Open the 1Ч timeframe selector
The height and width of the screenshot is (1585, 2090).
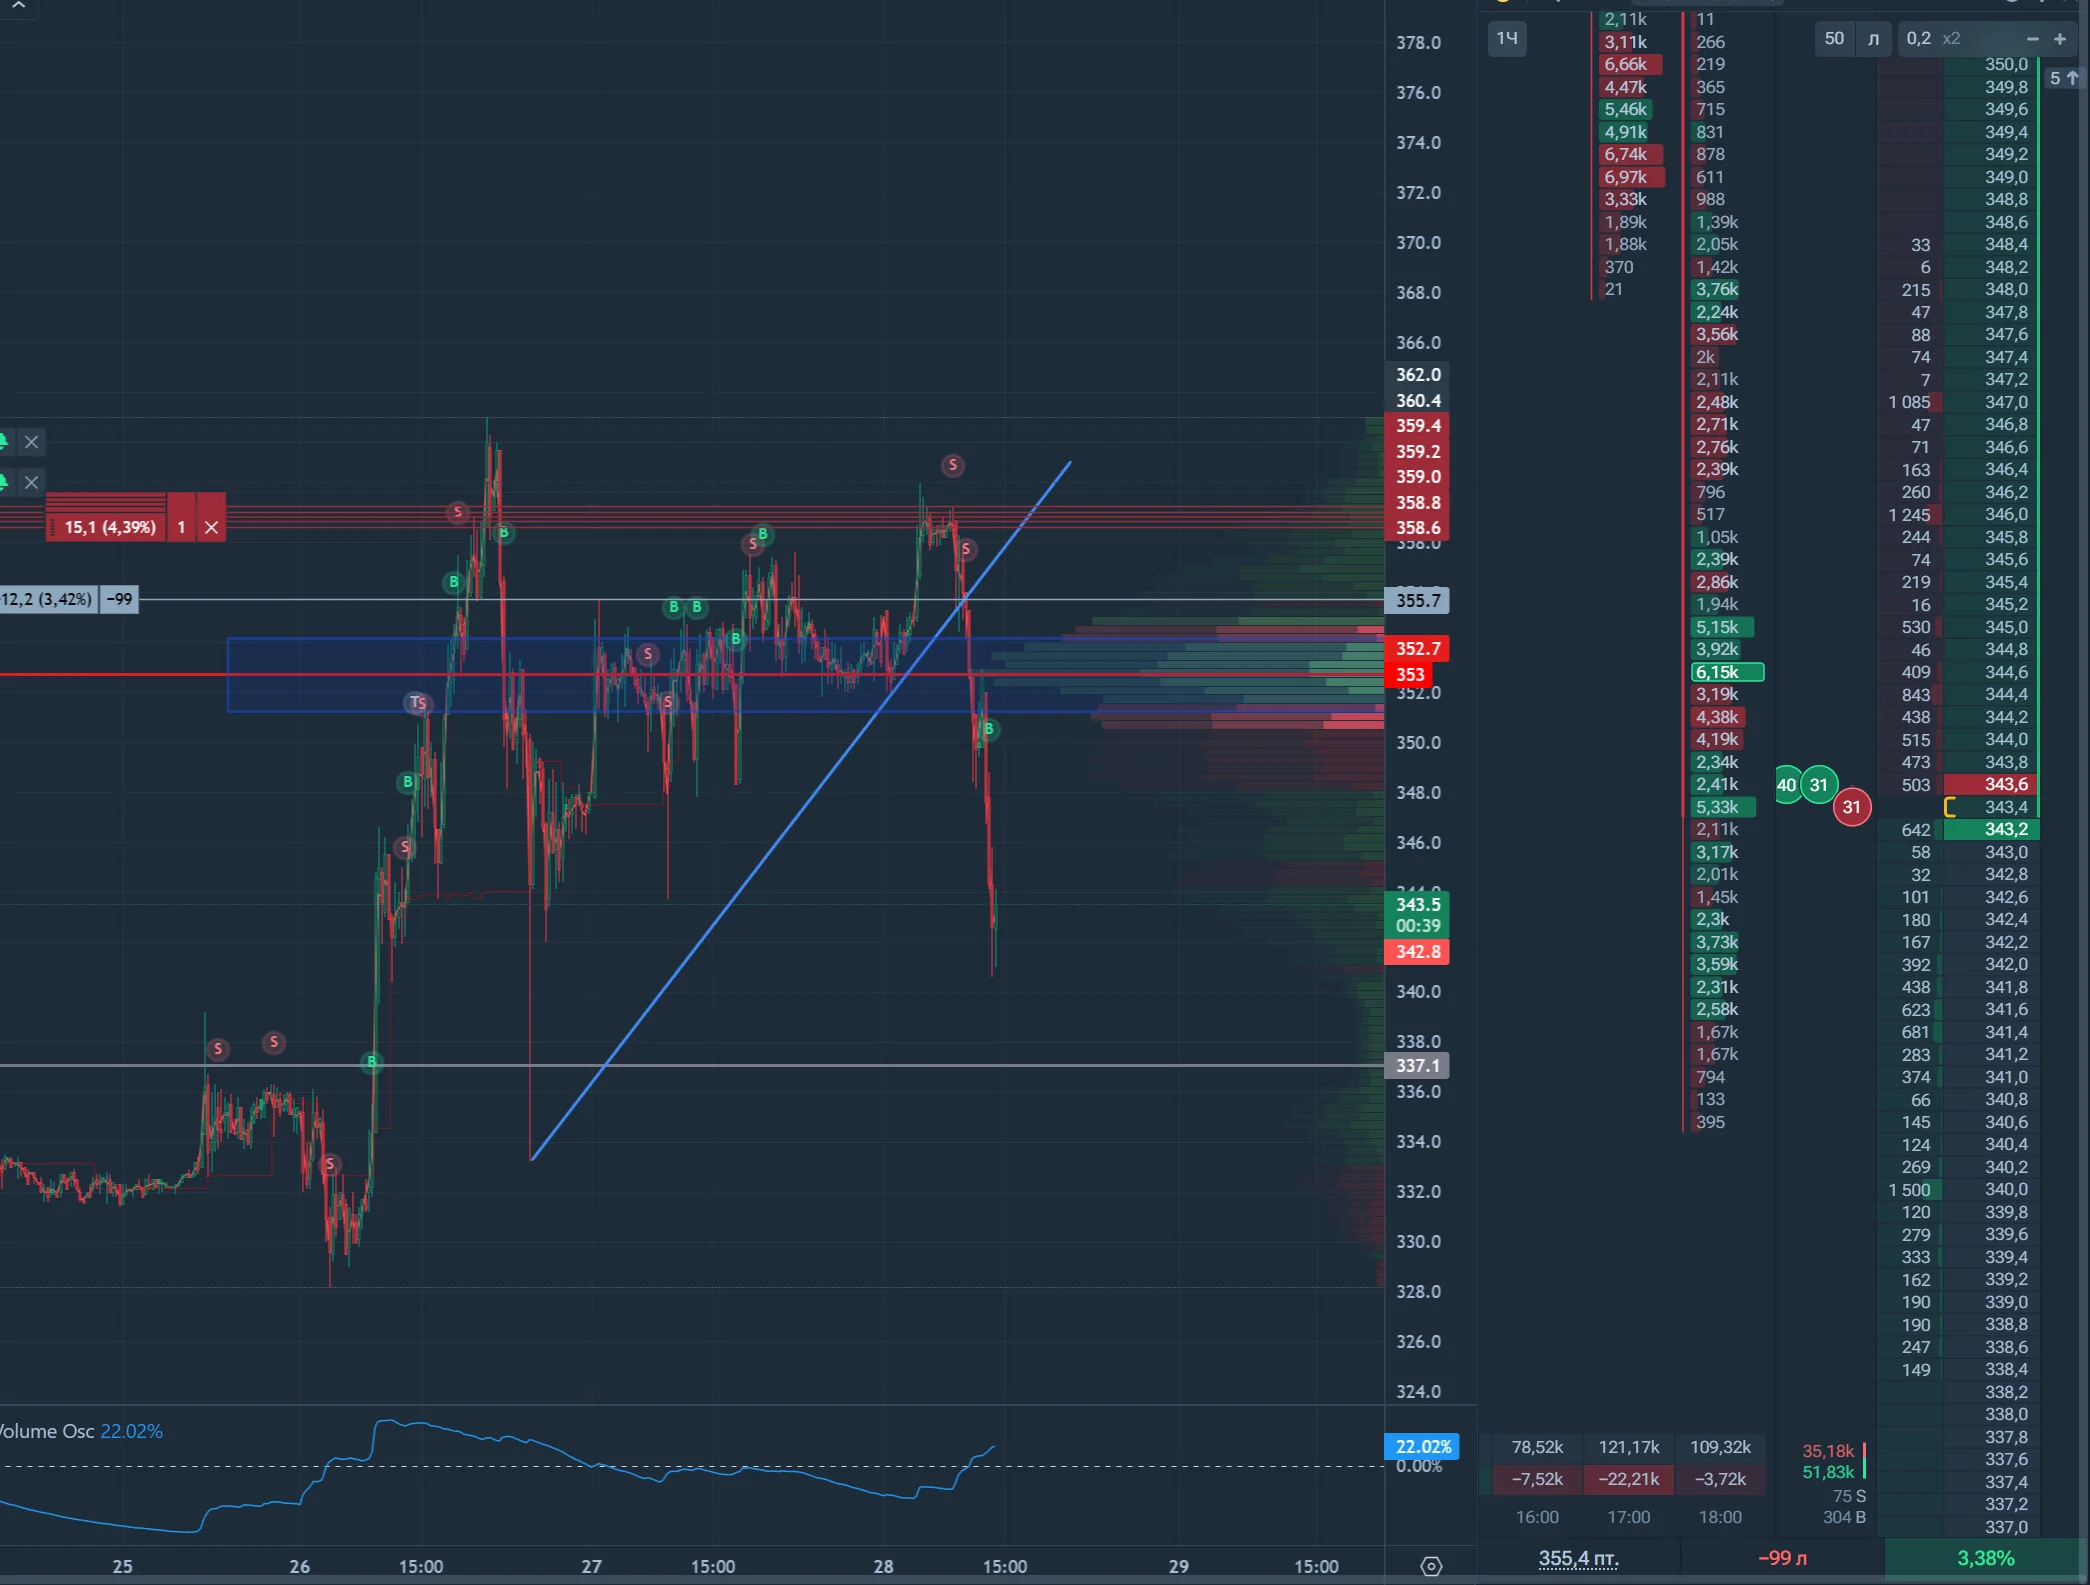pos(1506,39)
